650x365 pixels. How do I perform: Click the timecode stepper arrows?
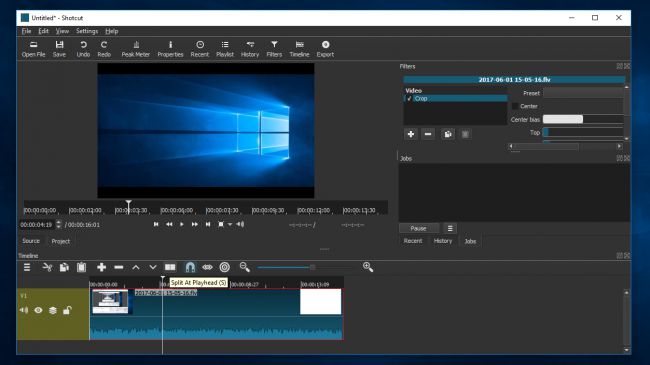coord(58,224)
